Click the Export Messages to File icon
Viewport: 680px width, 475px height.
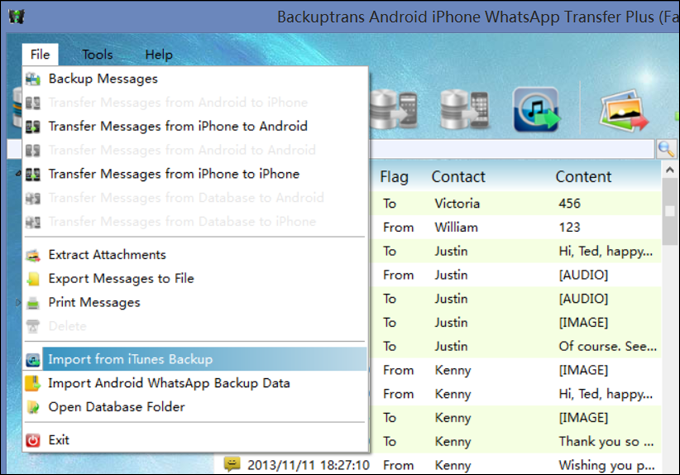[x=33, y=279]
